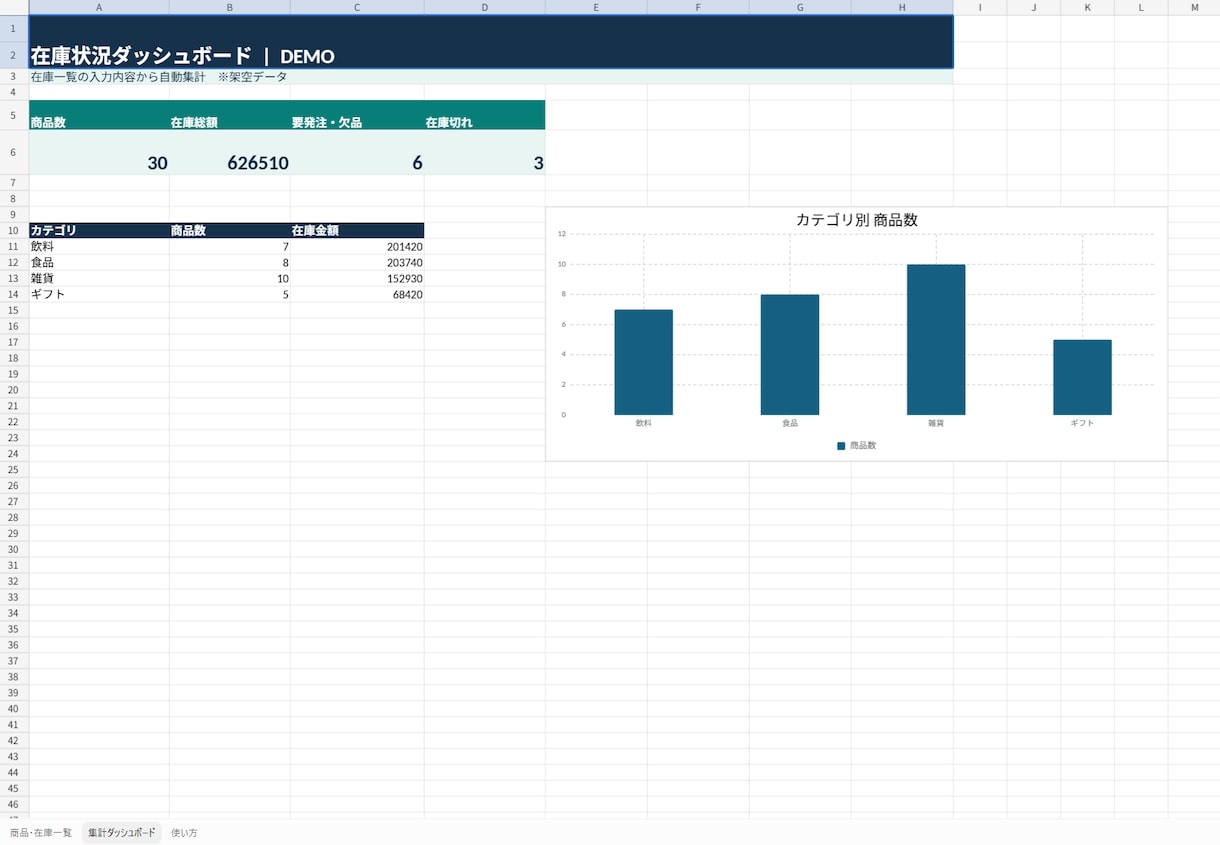The width and height of the screenshot is (1220, 845).
Task: Select the 雑貨 product count 10 cell
Action: 230,278
